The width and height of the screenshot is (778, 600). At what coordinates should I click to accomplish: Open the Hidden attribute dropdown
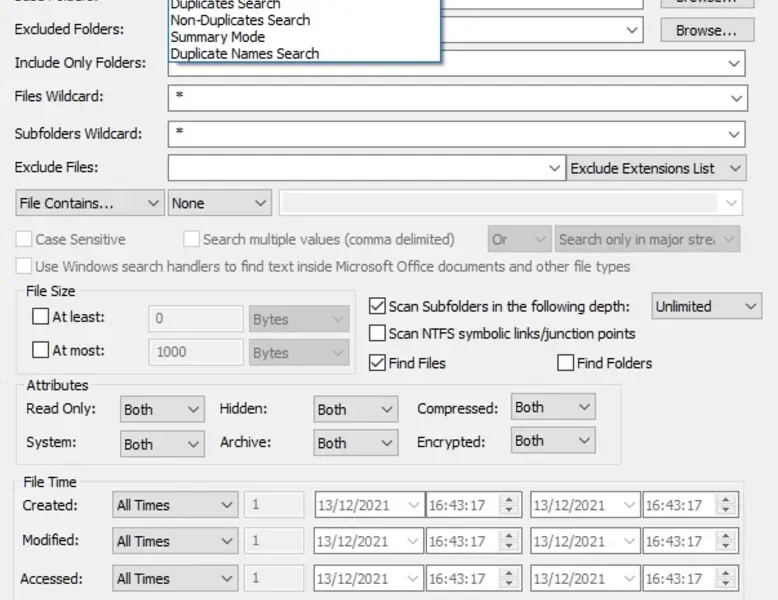coord(356,409)
